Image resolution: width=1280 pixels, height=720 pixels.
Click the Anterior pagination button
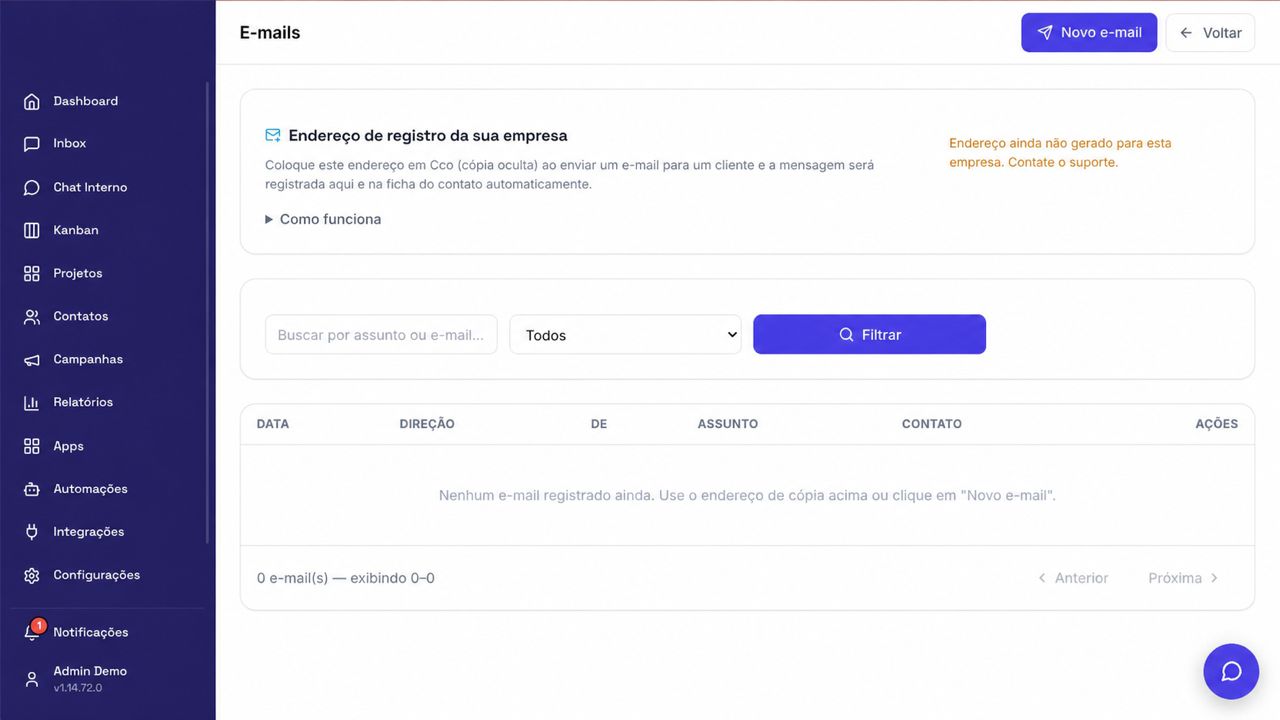[1072, 578]
